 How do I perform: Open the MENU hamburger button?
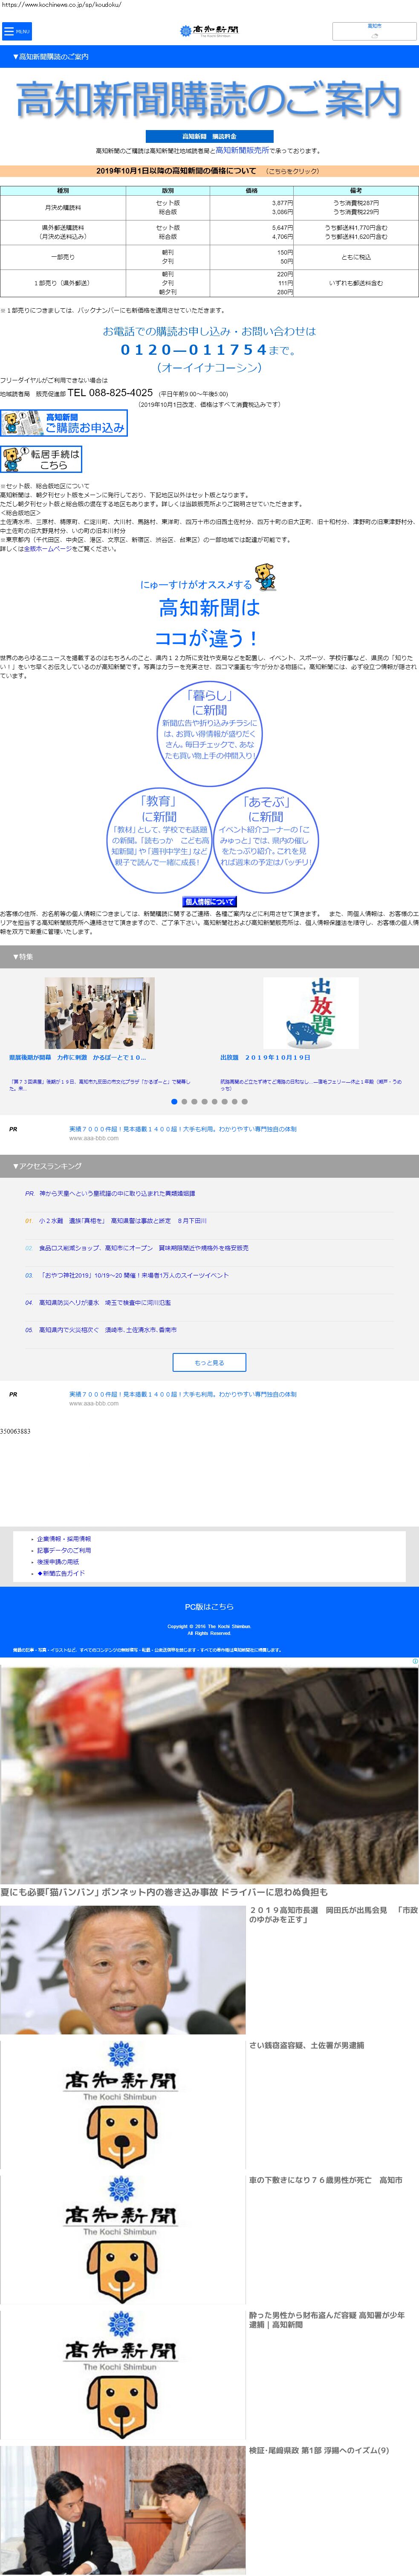pyautogui.click(x=16, y=31)
